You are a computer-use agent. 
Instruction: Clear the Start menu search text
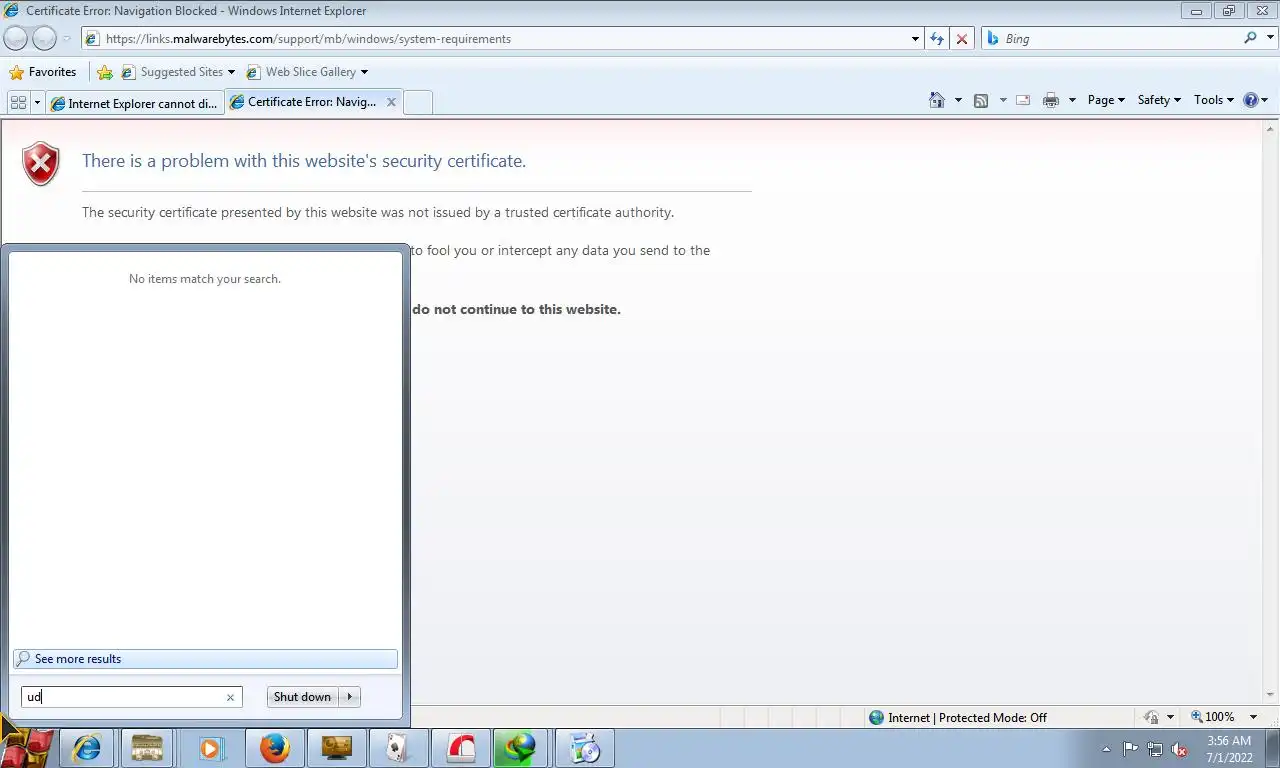click(x=230, y=697)
